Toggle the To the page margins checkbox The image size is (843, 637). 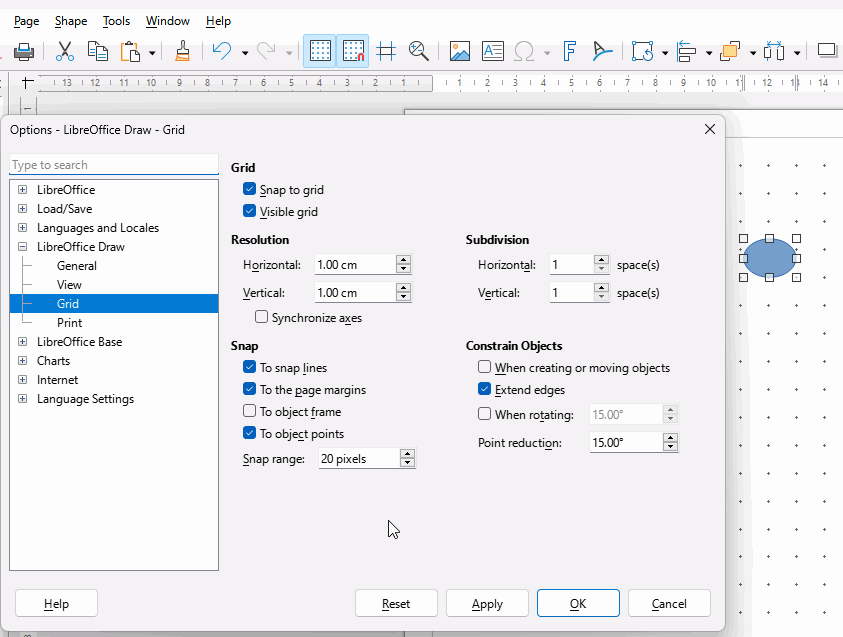coord(249,389)
